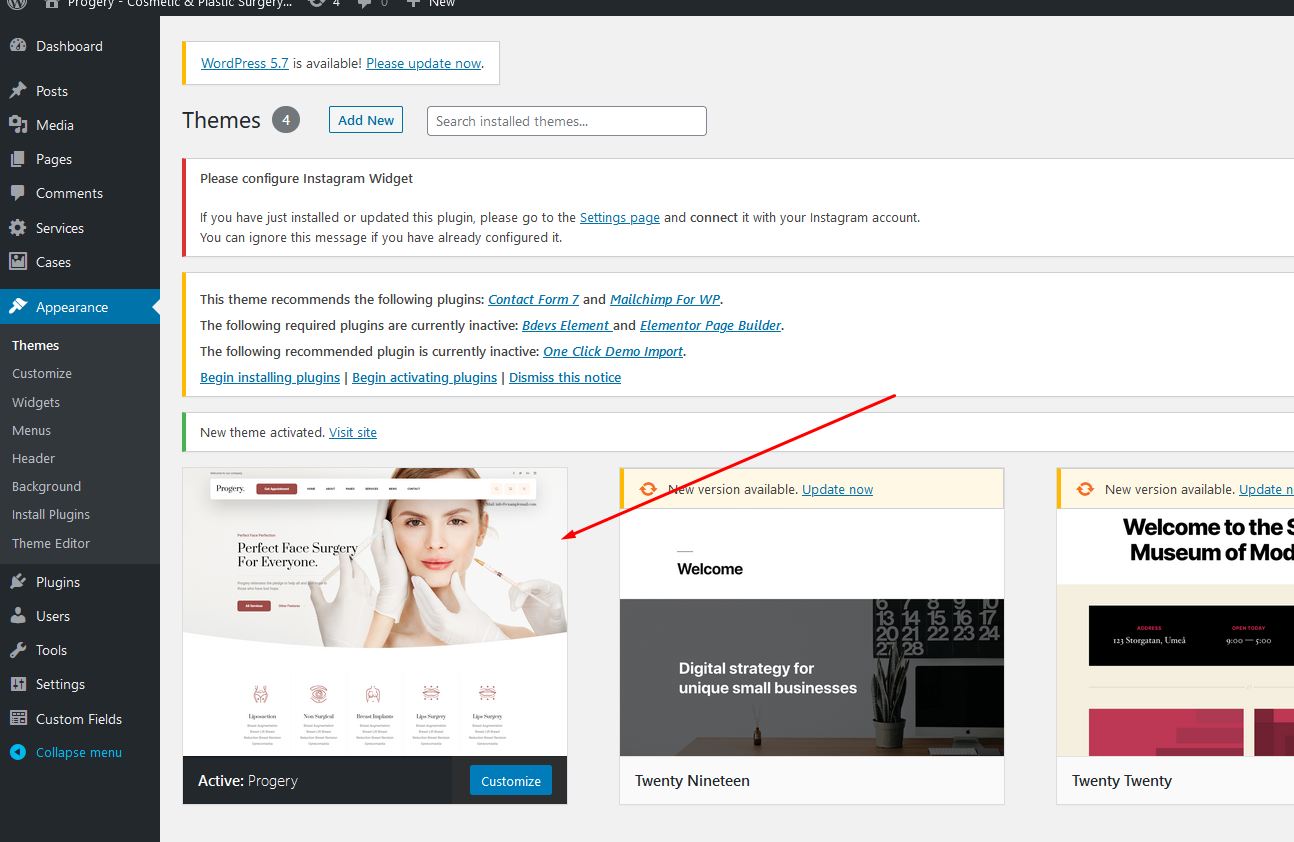Viewport: 1294px width, 842px height.
Task: Click the WordPress logo in admin bar
Action: 17,4
